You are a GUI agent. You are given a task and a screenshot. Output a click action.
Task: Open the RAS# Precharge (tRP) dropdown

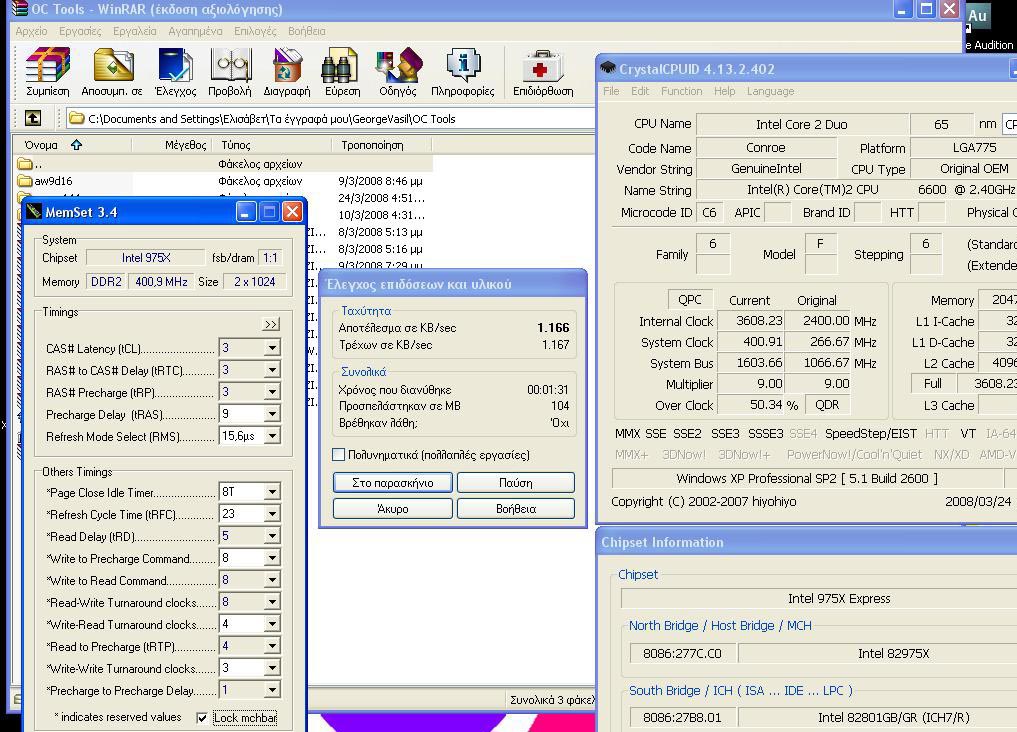pos(272,392)
